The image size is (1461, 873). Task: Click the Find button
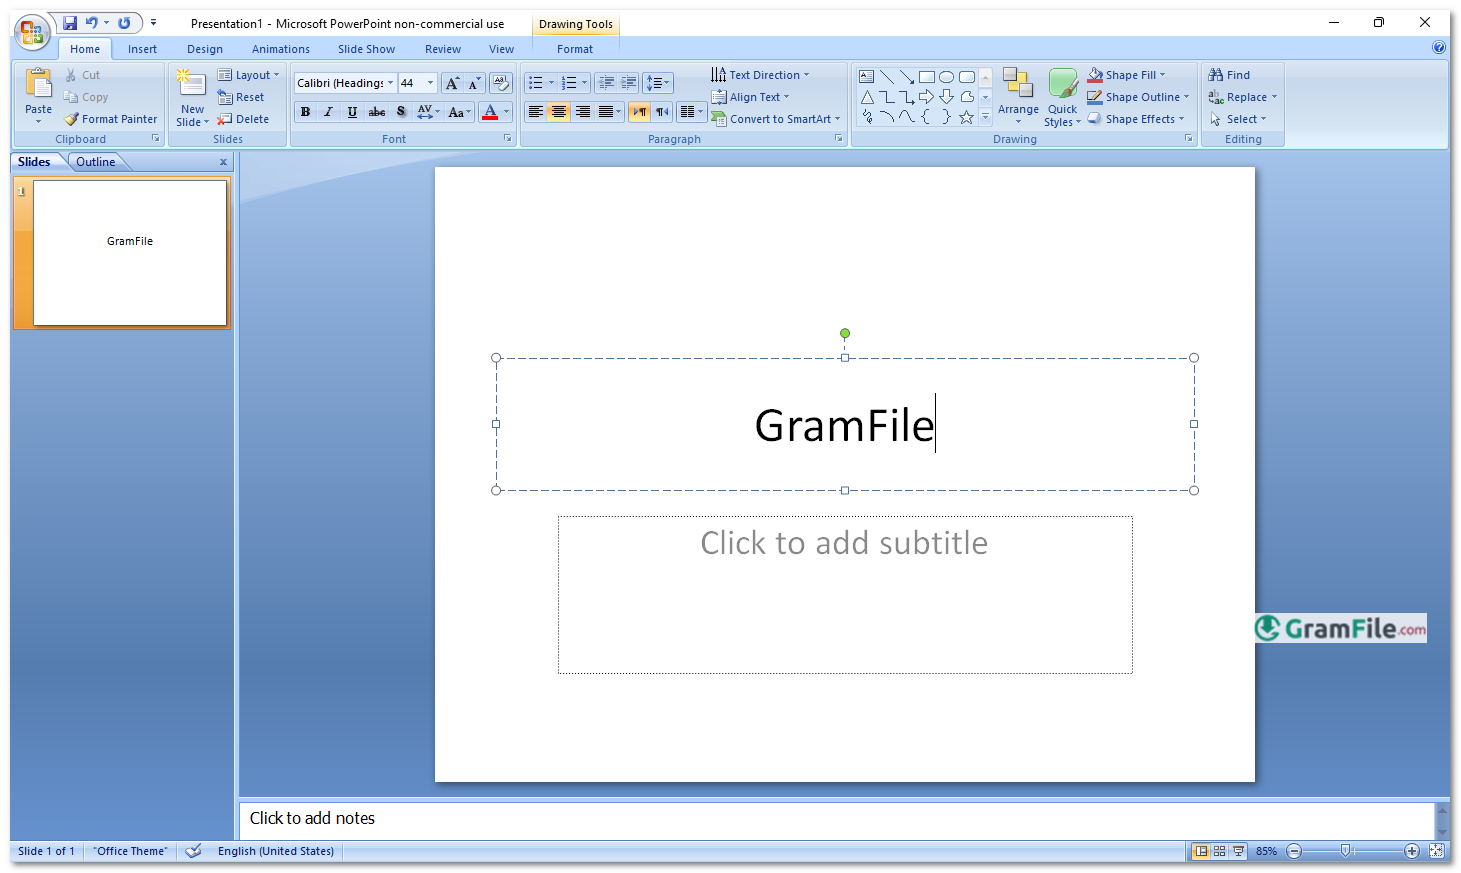click(1230, 75)
